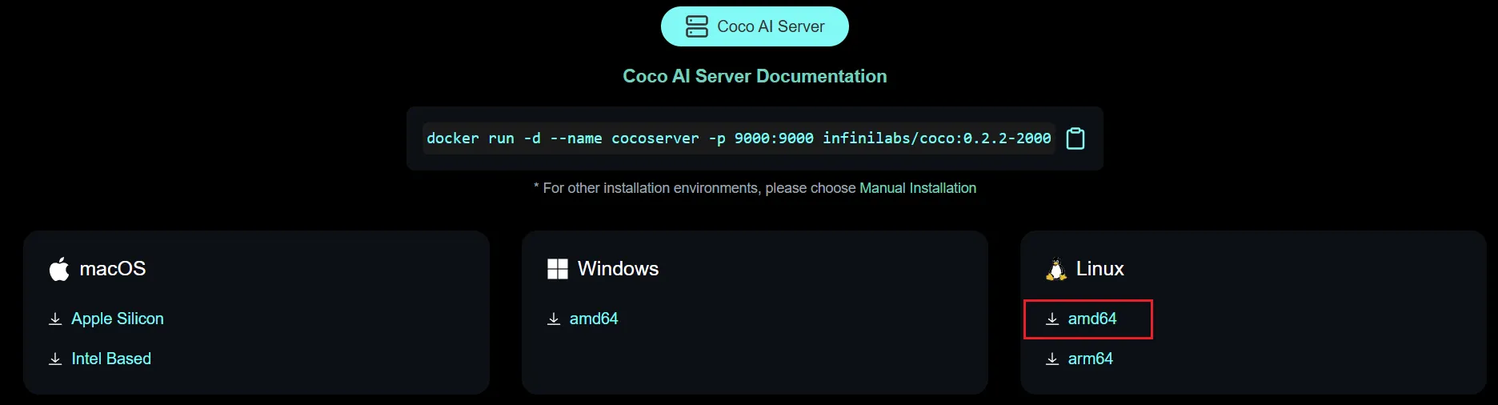Click the Apple logo beside macOS
This screenshot has width=1498, height=405.
click(59, 268)
